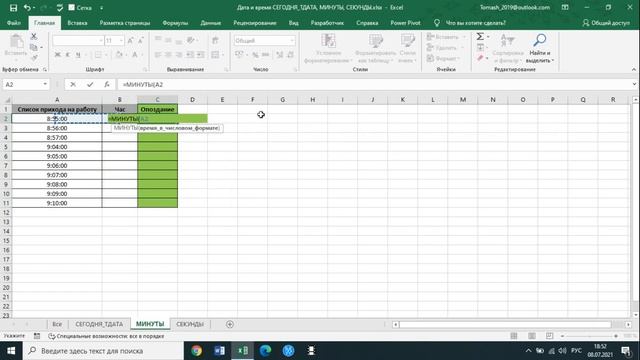Click the zoom slider in status bar
The image size is (640, 360).
(589, 336)
